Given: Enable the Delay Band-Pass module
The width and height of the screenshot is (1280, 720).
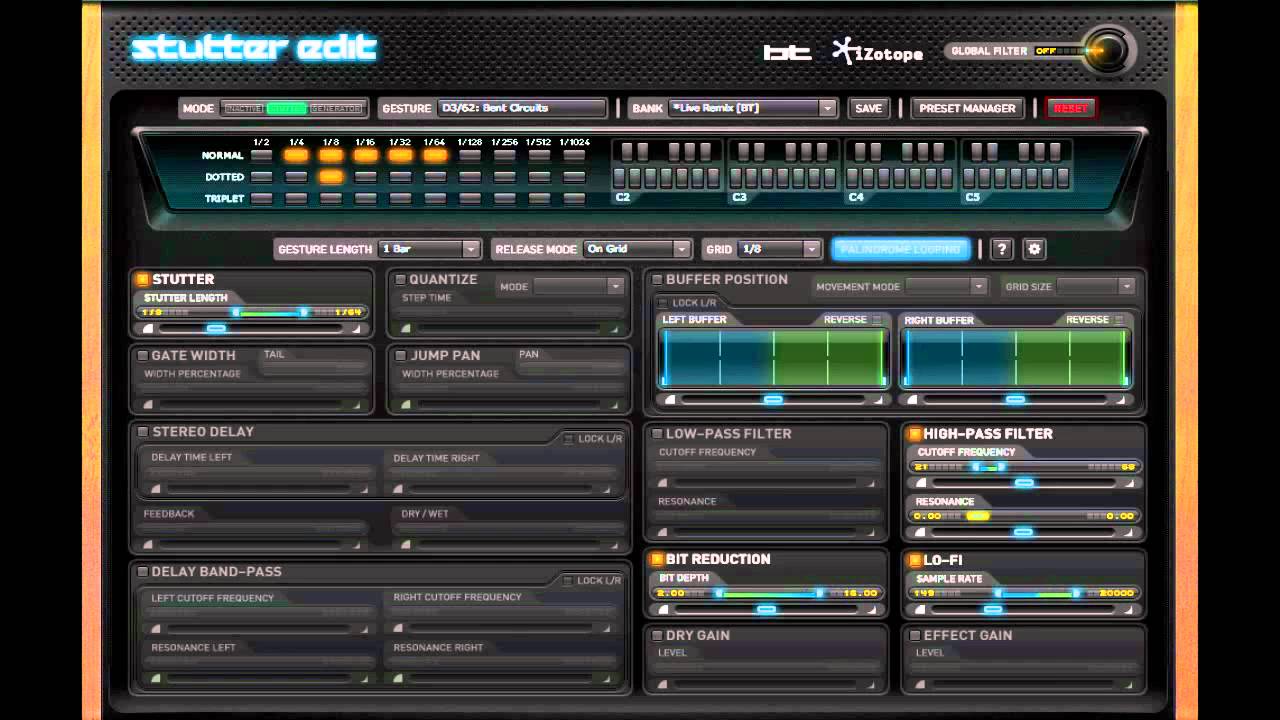Looking at the screenshot, I should (x=143, y=572).
